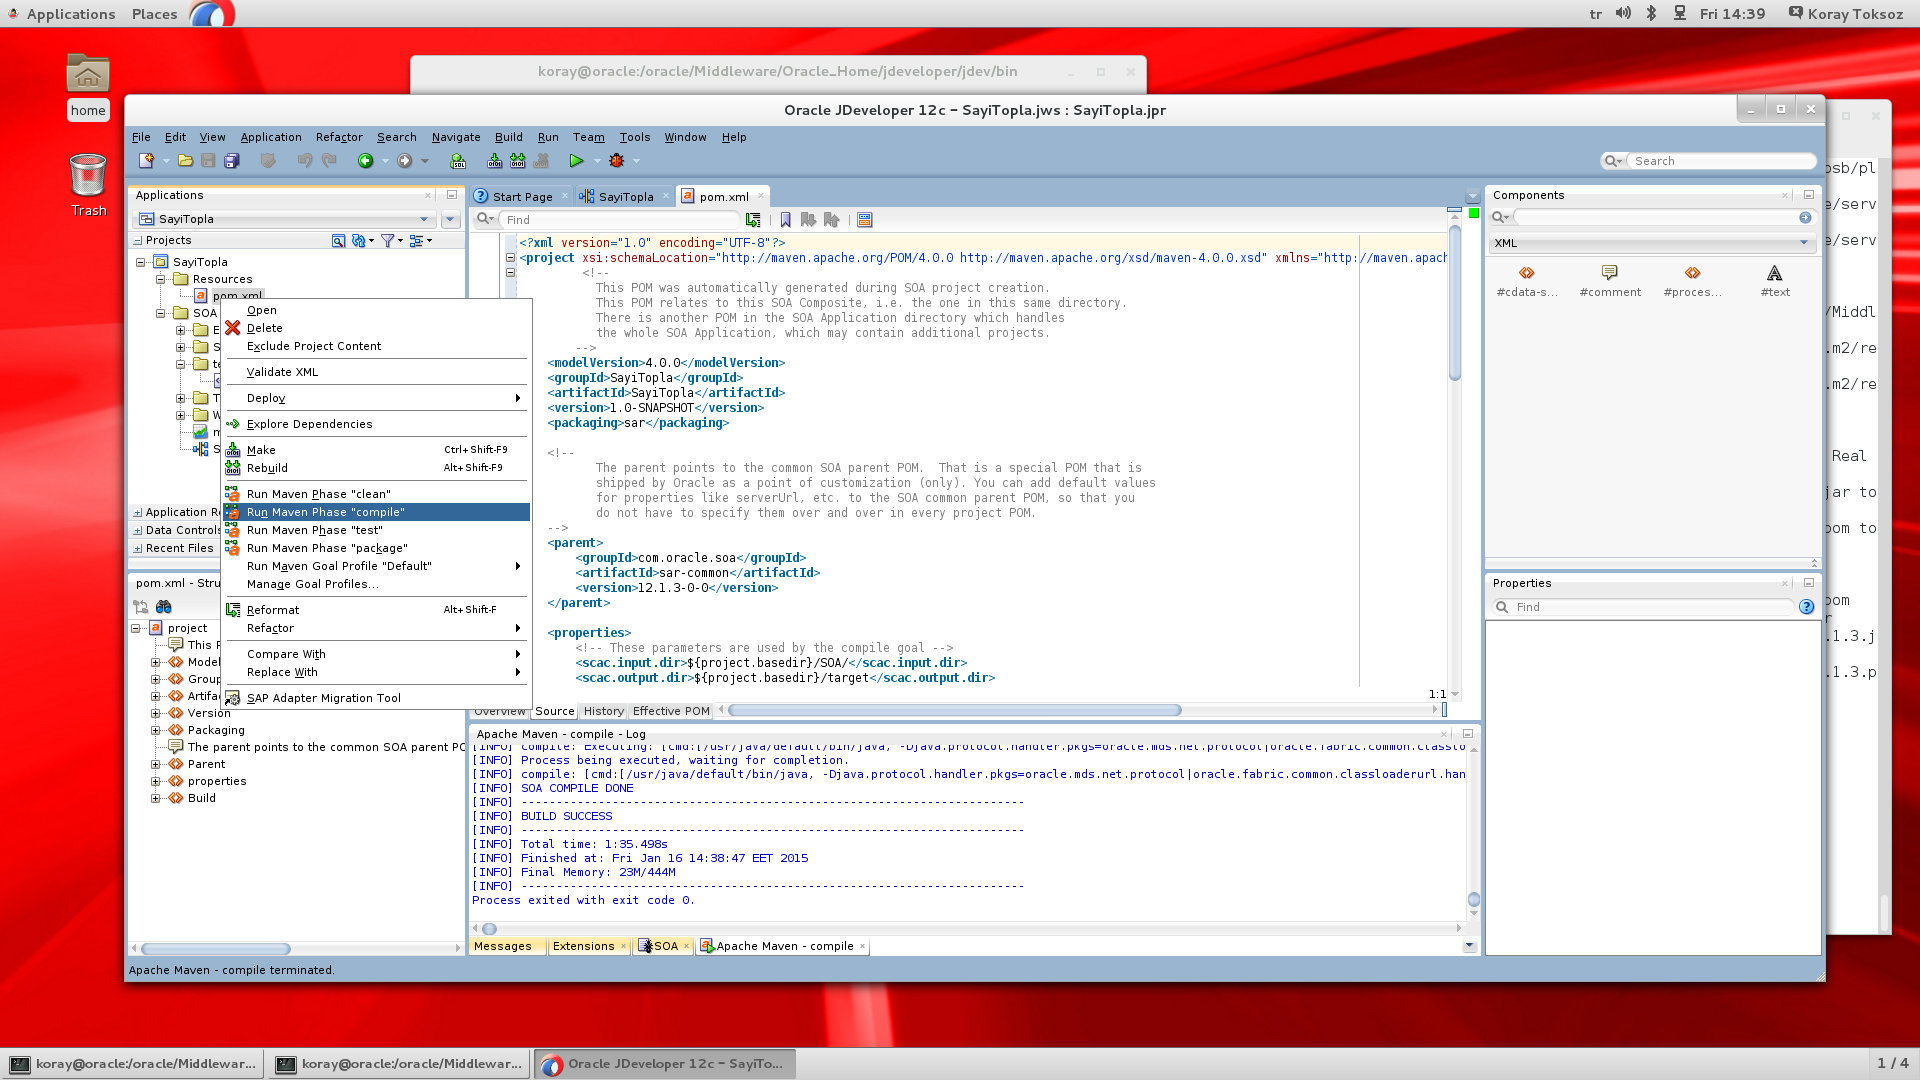Click the editor Find input field

click(x=620, y=220)
